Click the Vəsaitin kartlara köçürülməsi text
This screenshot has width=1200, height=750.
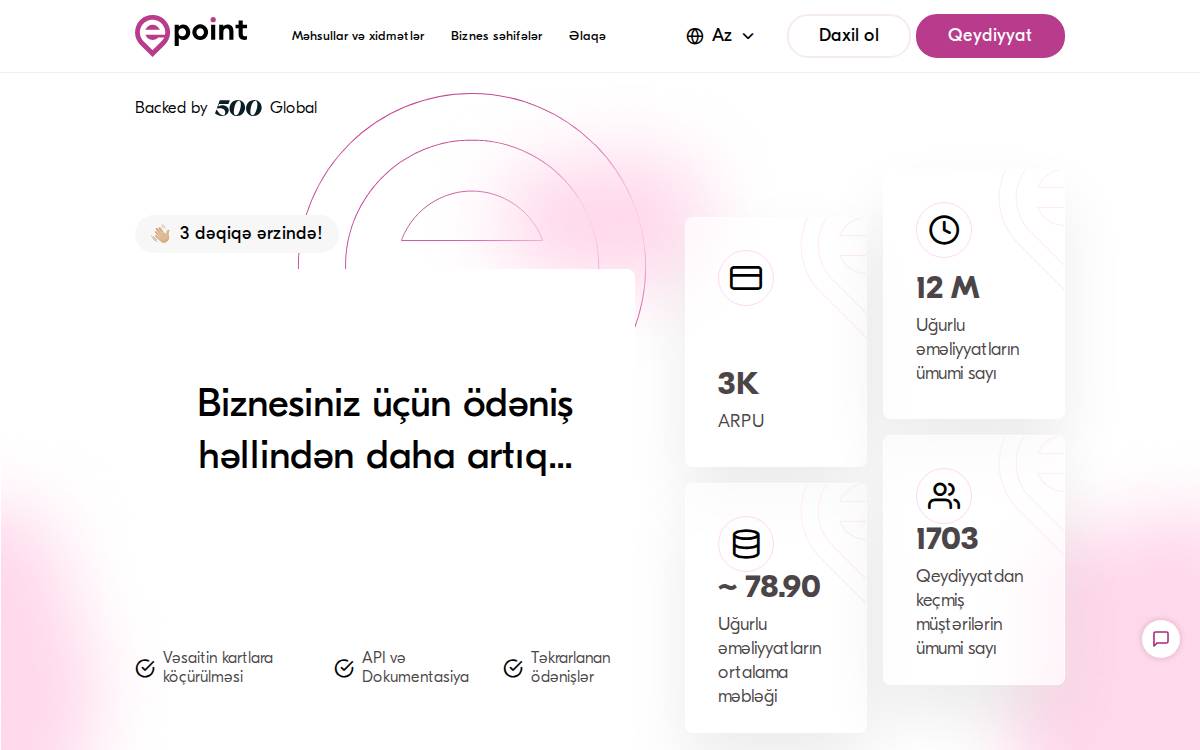coord(218,667)
